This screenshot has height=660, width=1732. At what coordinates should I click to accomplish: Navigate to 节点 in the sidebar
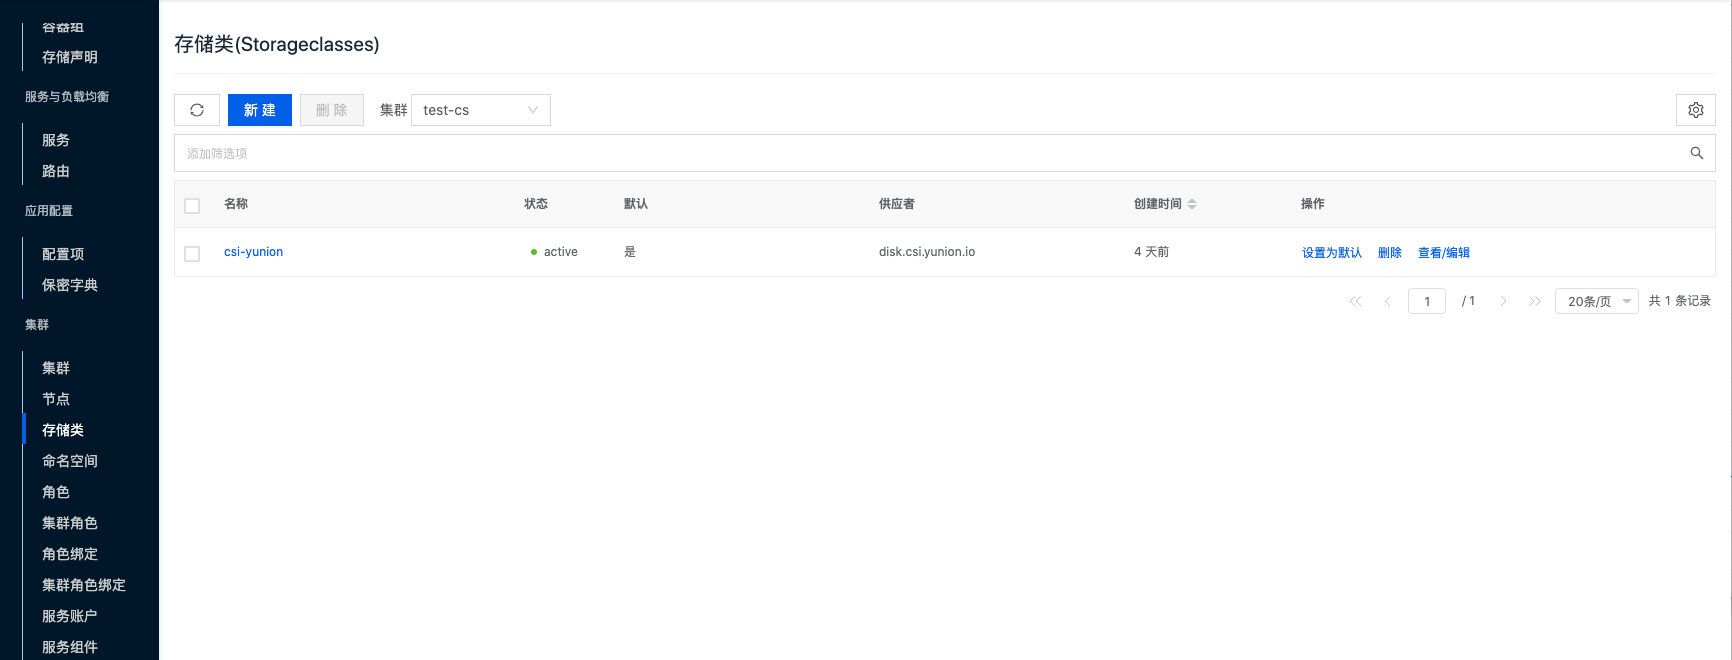pos(56,399)
